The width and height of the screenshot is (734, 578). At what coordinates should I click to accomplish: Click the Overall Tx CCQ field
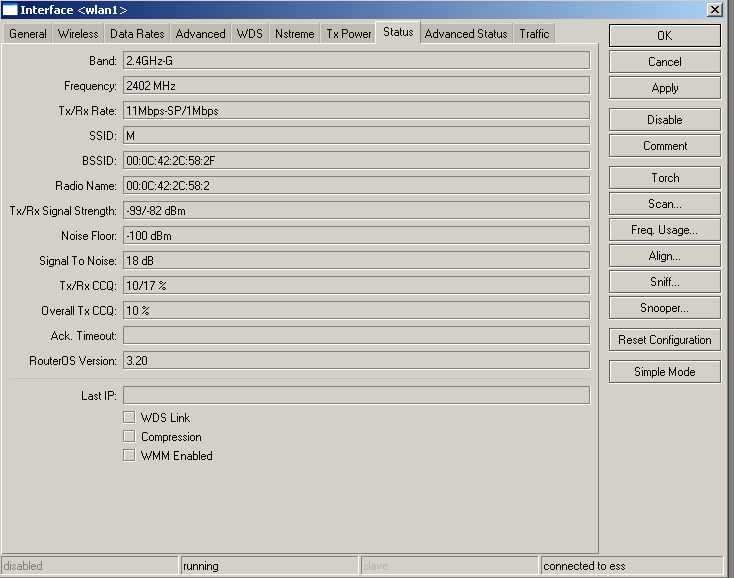tap(356, 311)
